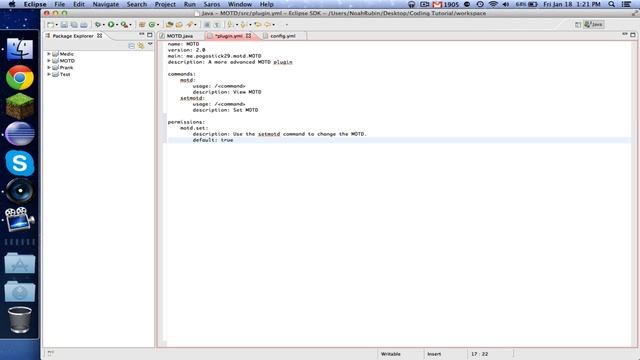Click the New file wizard icon
The height and width of the screenshot is (360, 640).
tap(50, 25)
